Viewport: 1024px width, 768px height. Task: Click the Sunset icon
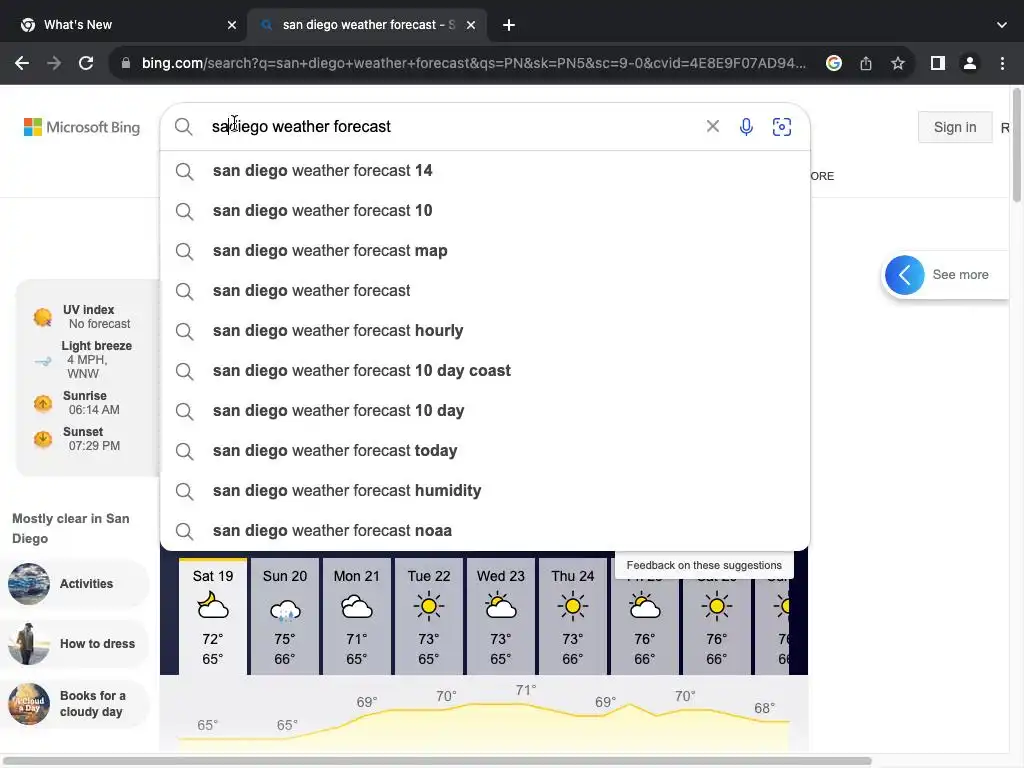pyautogui.click(x=43, y=439)
